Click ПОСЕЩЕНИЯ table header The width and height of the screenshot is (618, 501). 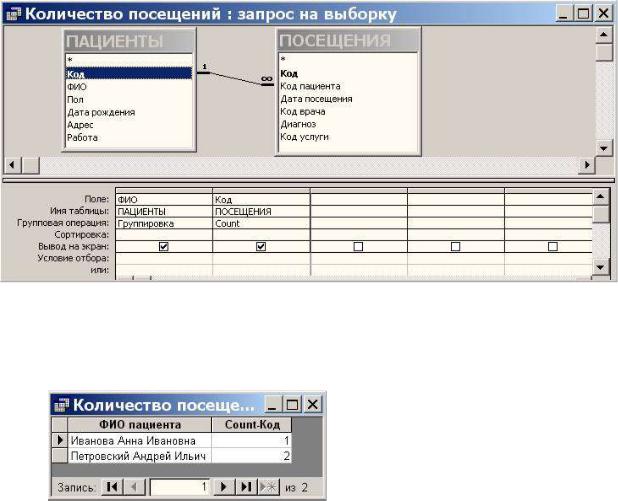pyautogui.click(x=348, y=40)
